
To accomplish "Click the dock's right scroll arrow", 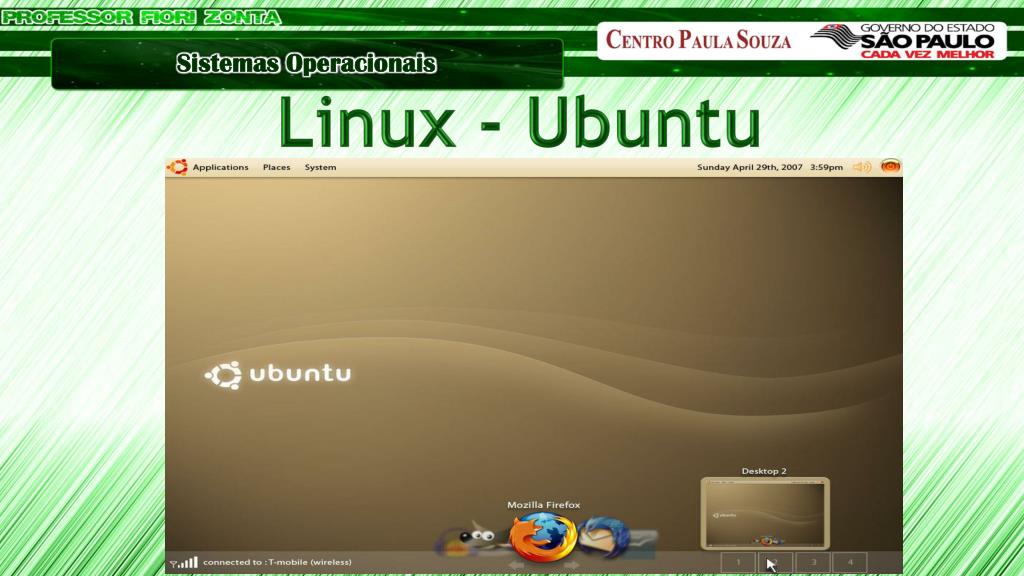I will click(x=571, y=565).
